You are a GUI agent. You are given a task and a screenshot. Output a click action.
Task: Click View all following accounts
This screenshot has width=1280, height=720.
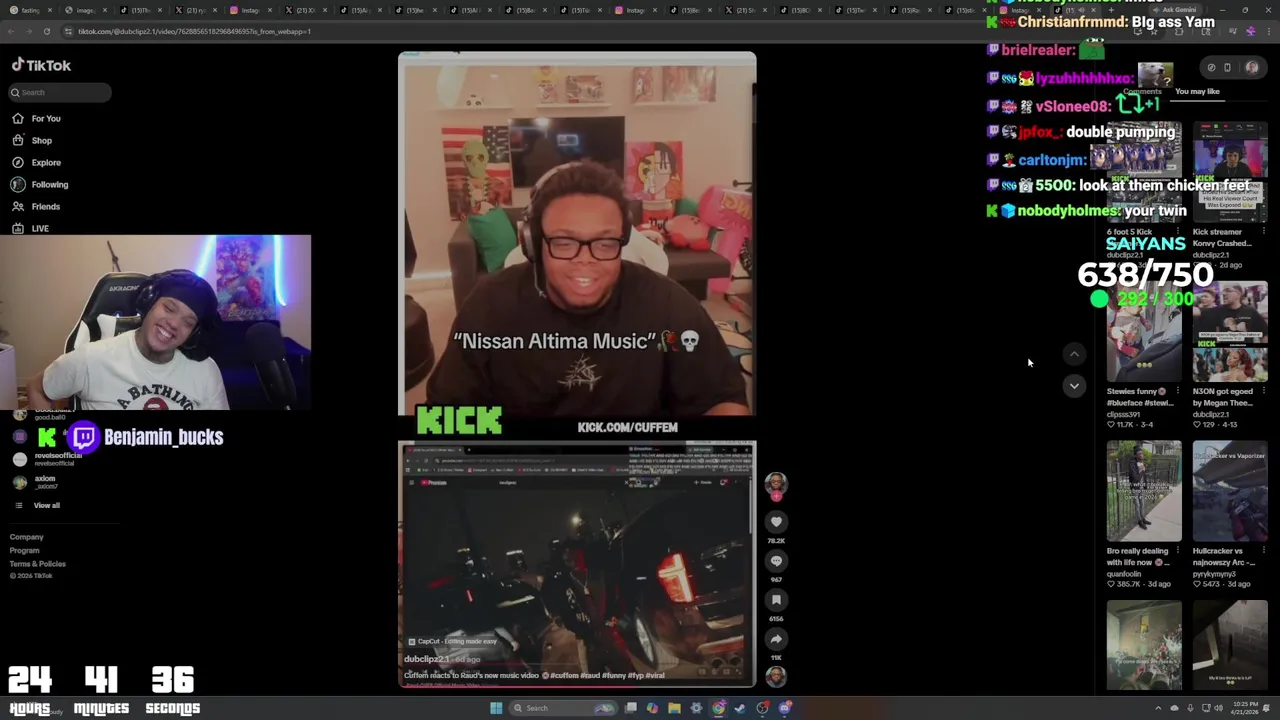38,505
